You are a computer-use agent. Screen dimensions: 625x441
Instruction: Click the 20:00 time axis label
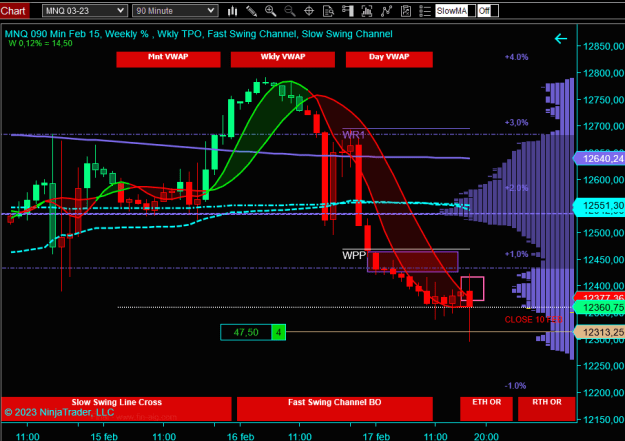click(x=486, y=436)
